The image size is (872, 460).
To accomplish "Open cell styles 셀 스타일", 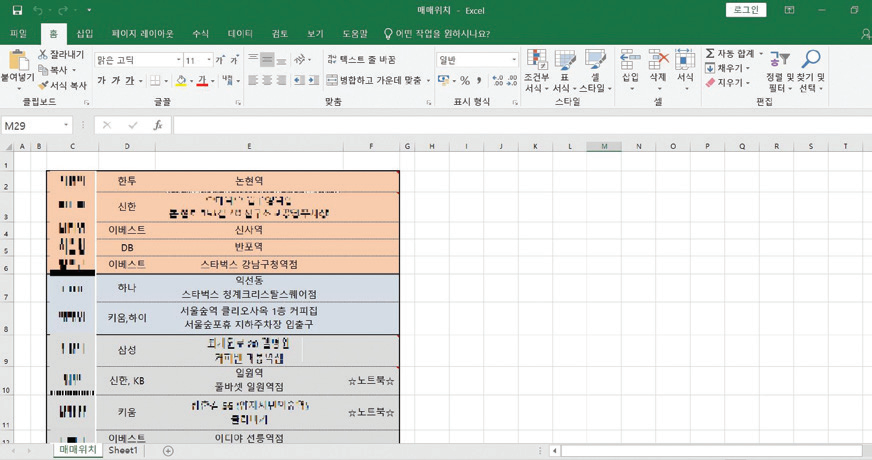I will 594,71.
